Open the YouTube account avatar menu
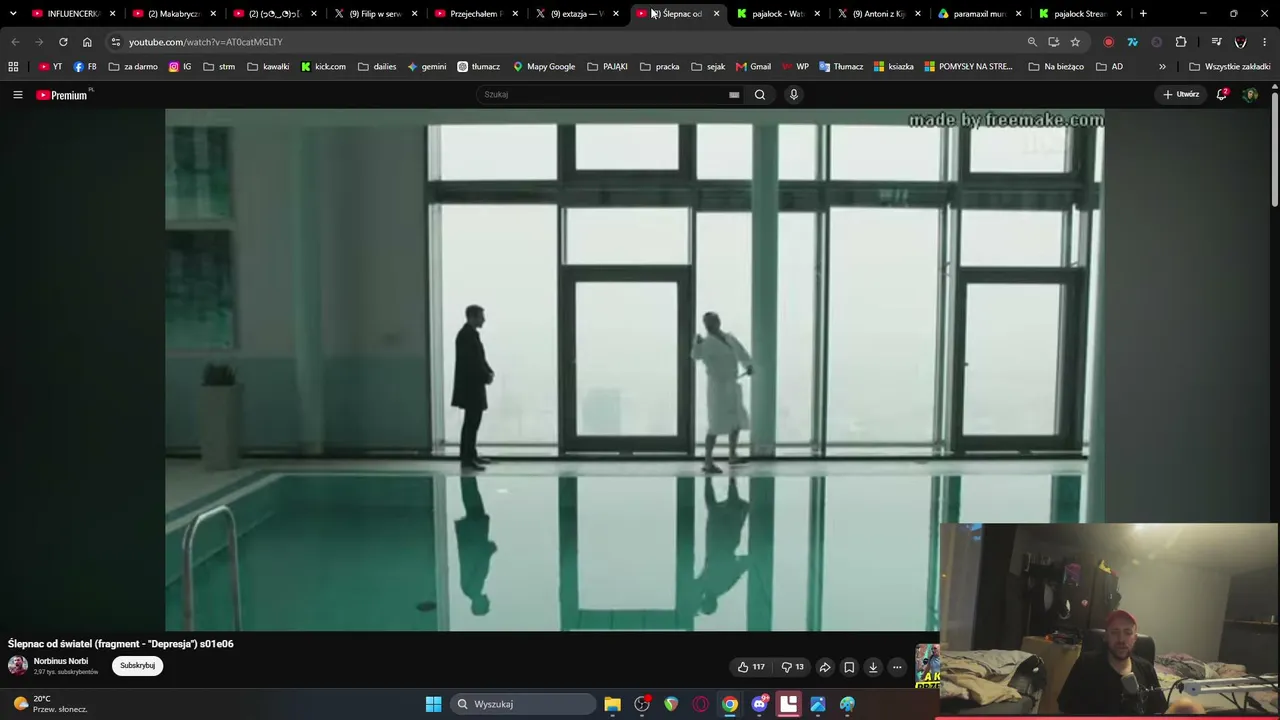 pyautogui.click(x=1250, y=95)
